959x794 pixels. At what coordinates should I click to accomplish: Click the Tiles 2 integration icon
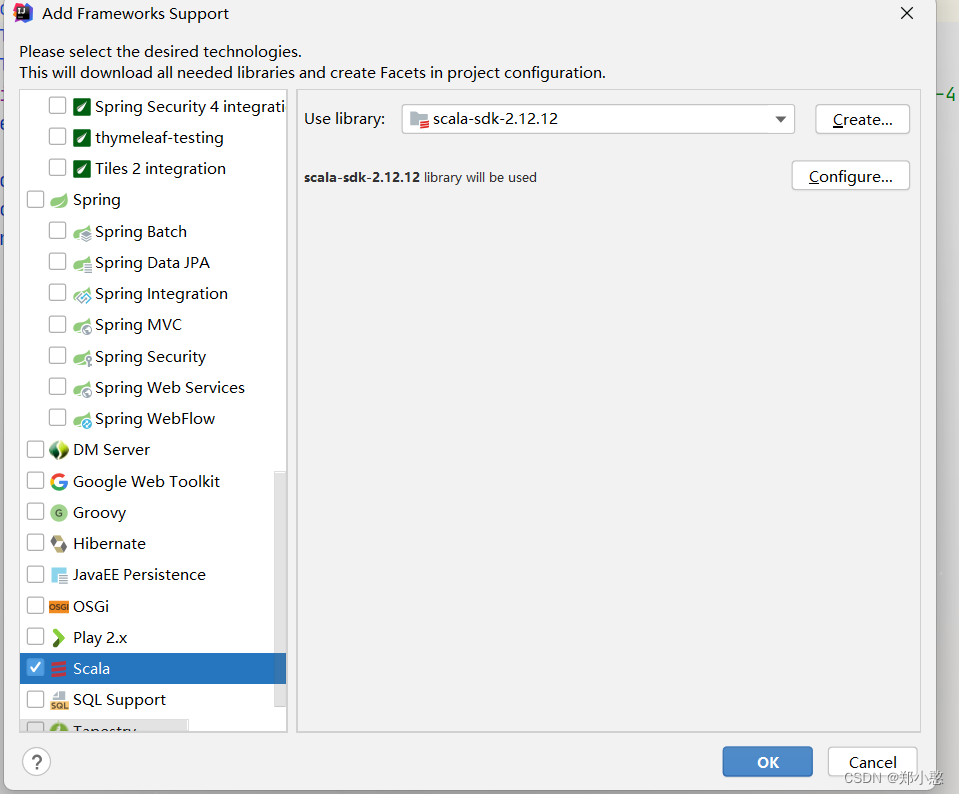point(82,168)
